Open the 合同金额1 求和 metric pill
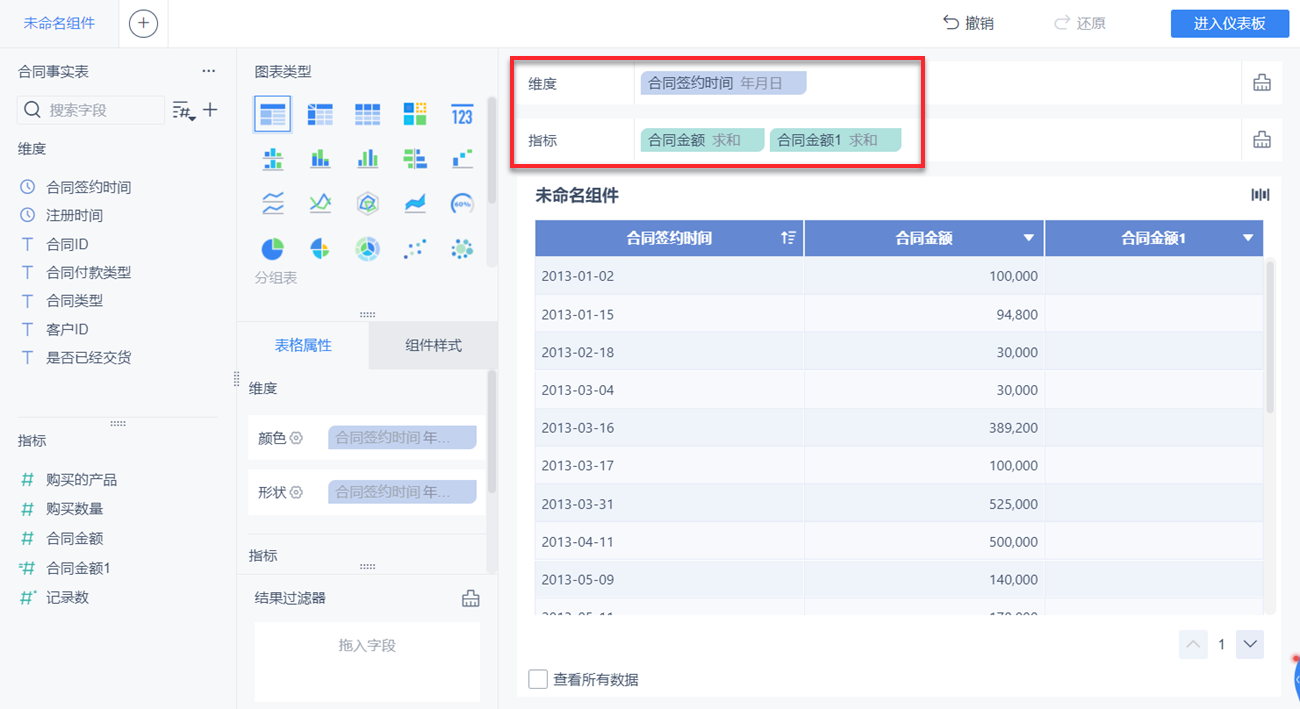The height and width of the screenshot is (709, 1300). tap(835, 140)
